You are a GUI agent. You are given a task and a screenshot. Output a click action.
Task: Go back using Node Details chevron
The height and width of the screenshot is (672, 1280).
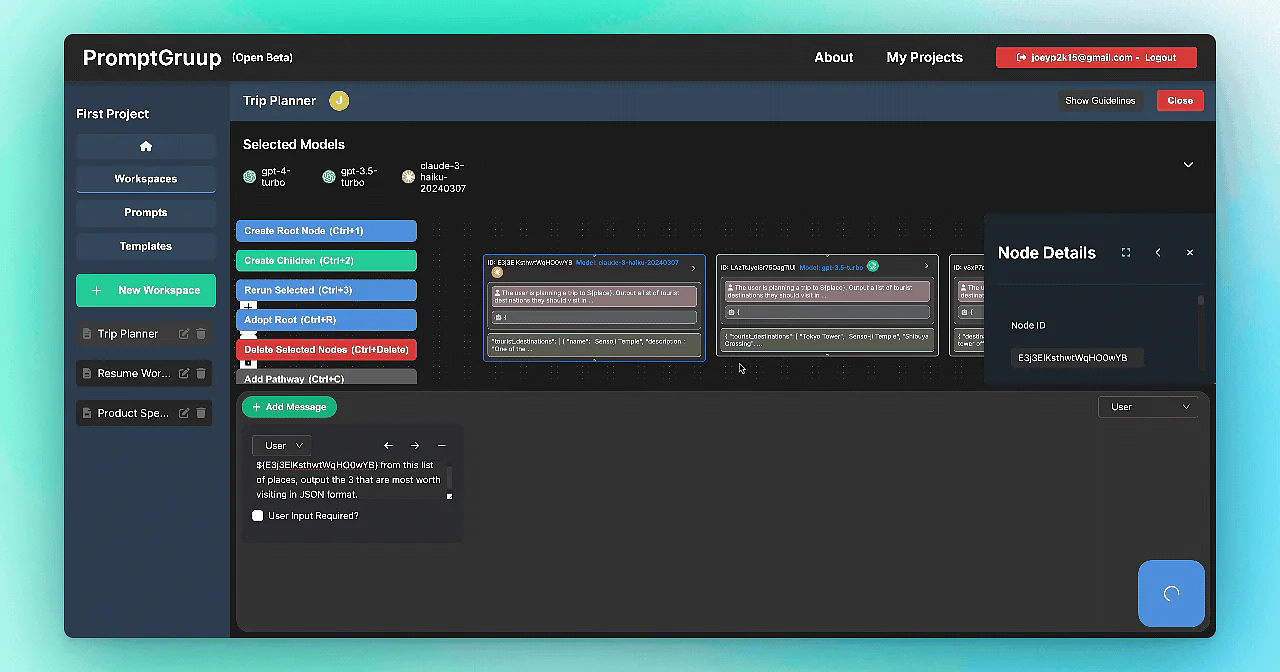tap(1157, 252)
